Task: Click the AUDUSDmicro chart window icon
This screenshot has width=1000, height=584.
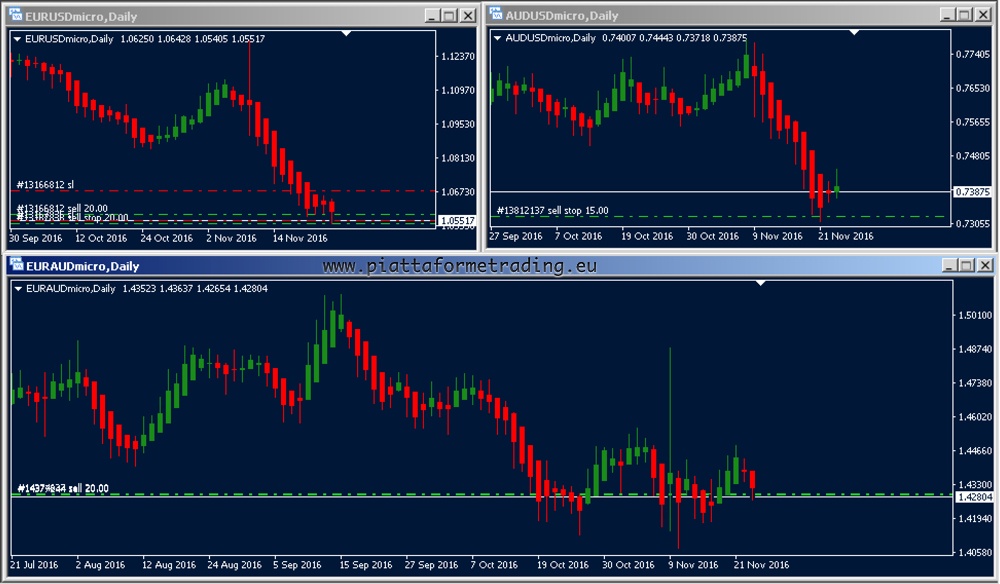Action: (x=495, y=15)
